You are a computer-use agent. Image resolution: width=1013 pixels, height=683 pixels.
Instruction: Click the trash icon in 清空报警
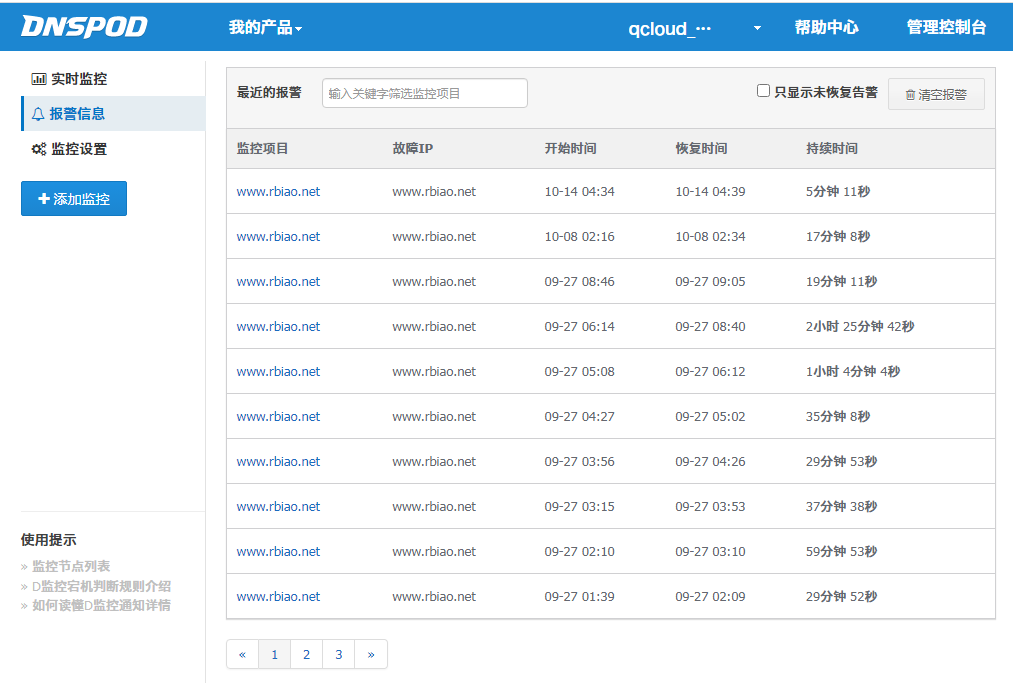(910, 95)
